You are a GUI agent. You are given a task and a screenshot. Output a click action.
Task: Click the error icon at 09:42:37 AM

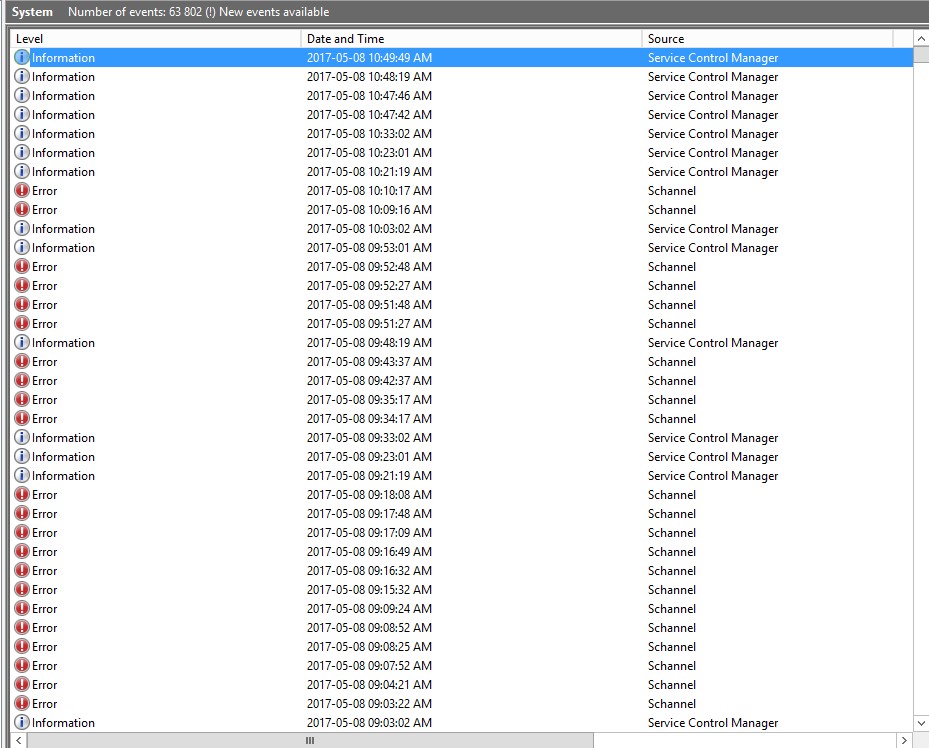click(x=22, y=380)
